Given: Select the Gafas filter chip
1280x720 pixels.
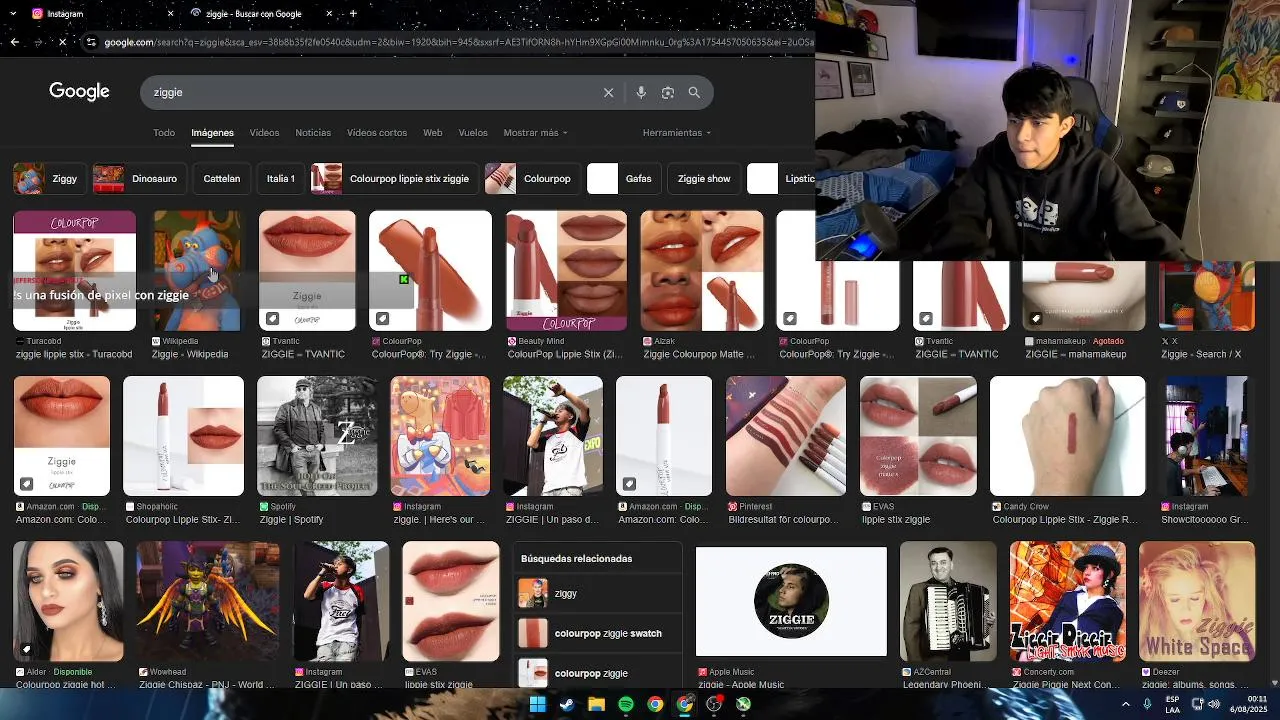Looking at the screenshot, I should click(622, 179).
